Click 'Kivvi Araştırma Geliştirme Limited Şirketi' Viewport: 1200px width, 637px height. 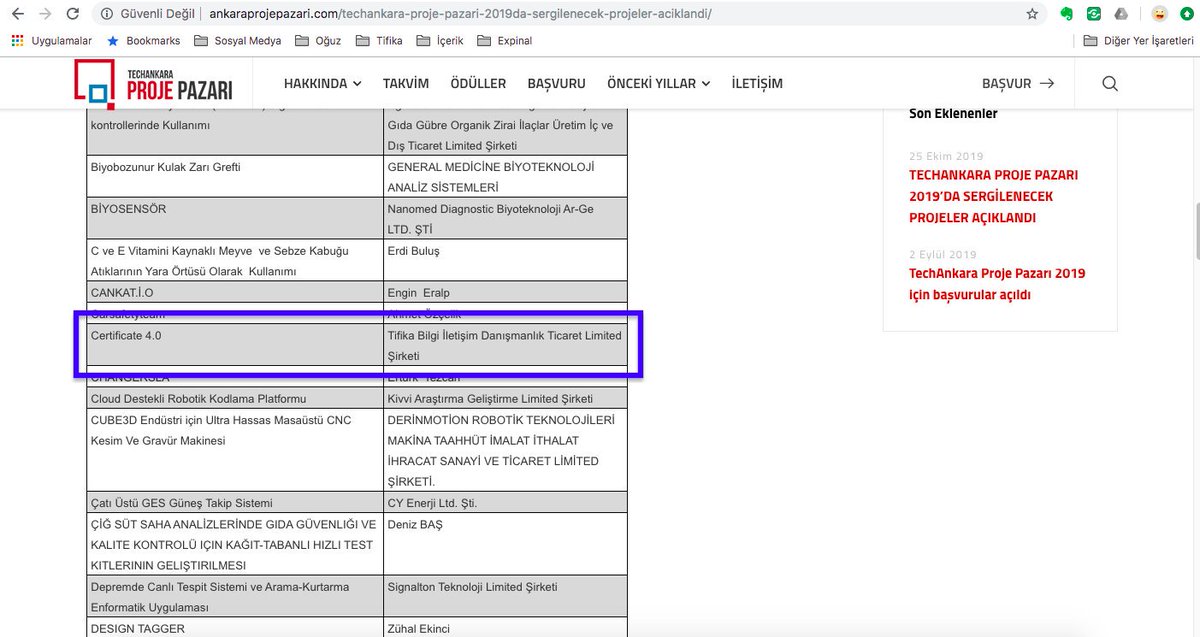click(x=505, y=398)
